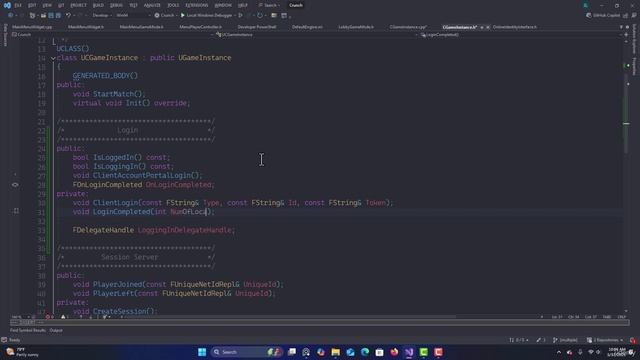
Task: Click on ClientAccountPortalLogin function name
Action: pyautogui.click(x=142, y=176)
